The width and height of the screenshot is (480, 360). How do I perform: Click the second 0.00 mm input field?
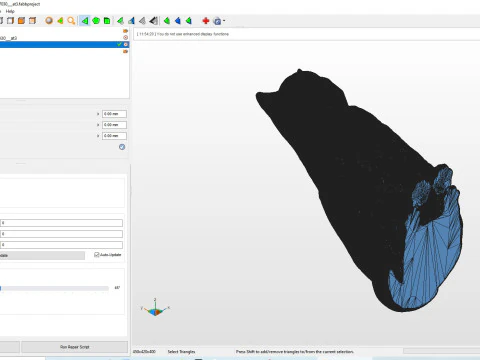point(114,125)
